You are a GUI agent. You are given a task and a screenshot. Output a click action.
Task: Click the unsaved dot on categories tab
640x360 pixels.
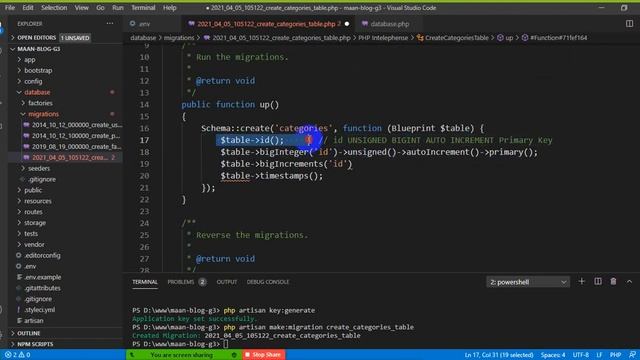coord(347,24)
